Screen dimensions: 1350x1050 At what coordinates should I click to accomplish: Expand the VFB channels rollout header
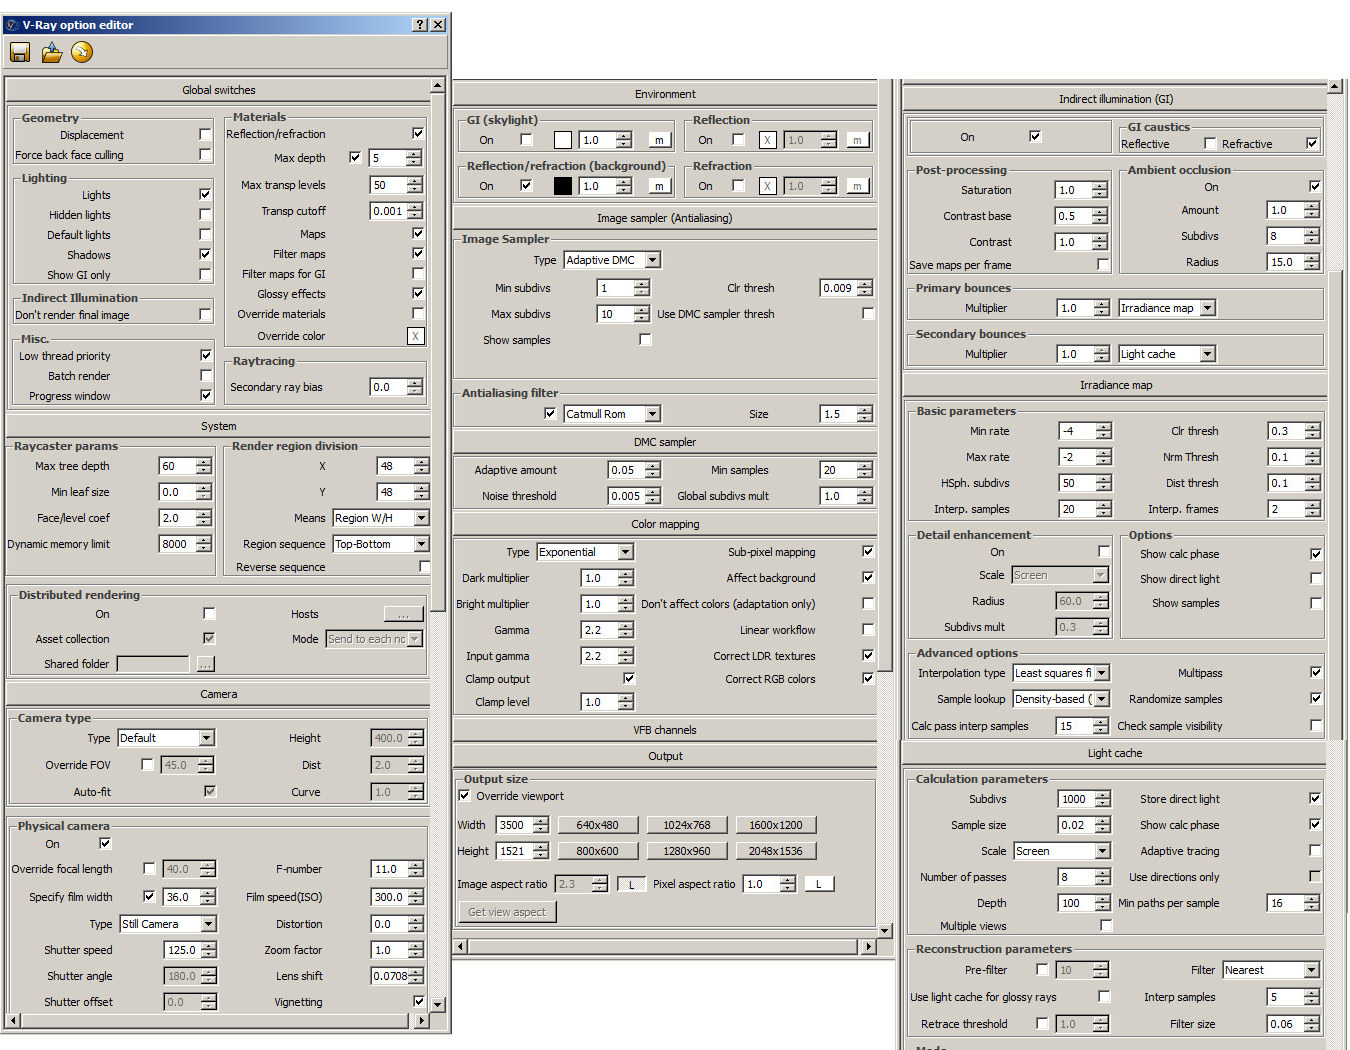[x=665, y=730]
